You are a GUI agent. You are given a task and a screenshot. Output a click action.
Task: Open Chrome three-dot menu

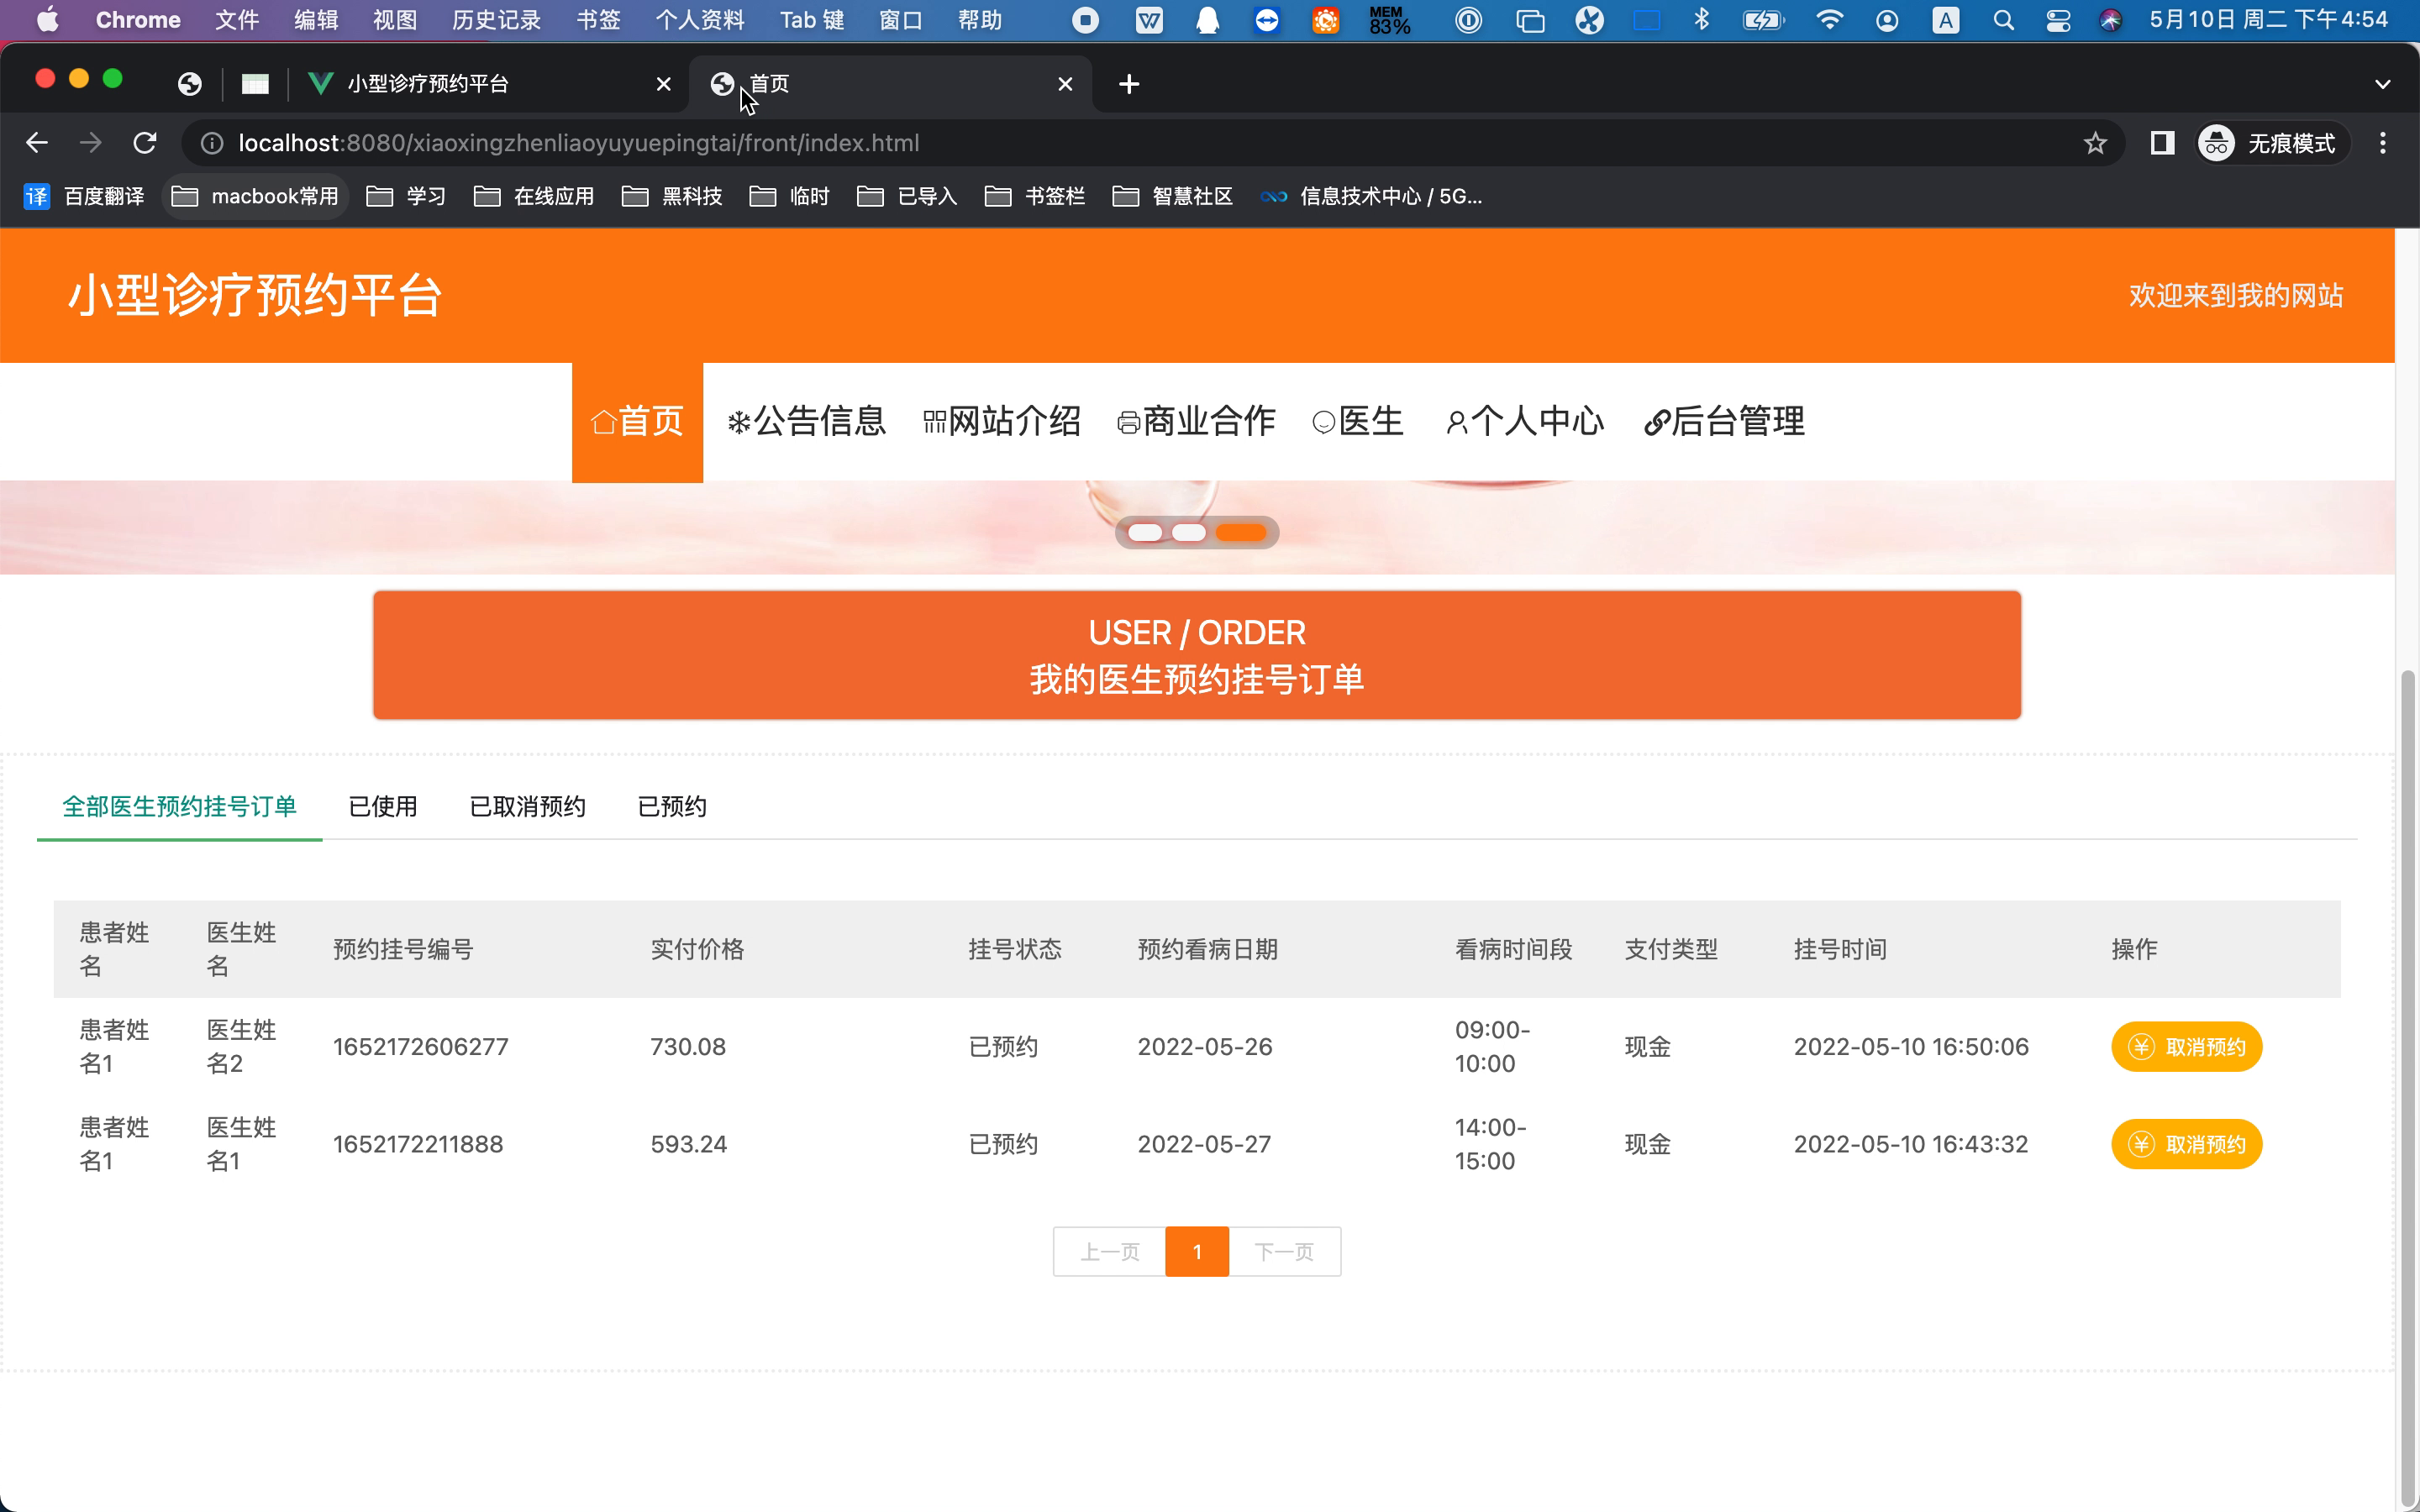coord(2383,143)
